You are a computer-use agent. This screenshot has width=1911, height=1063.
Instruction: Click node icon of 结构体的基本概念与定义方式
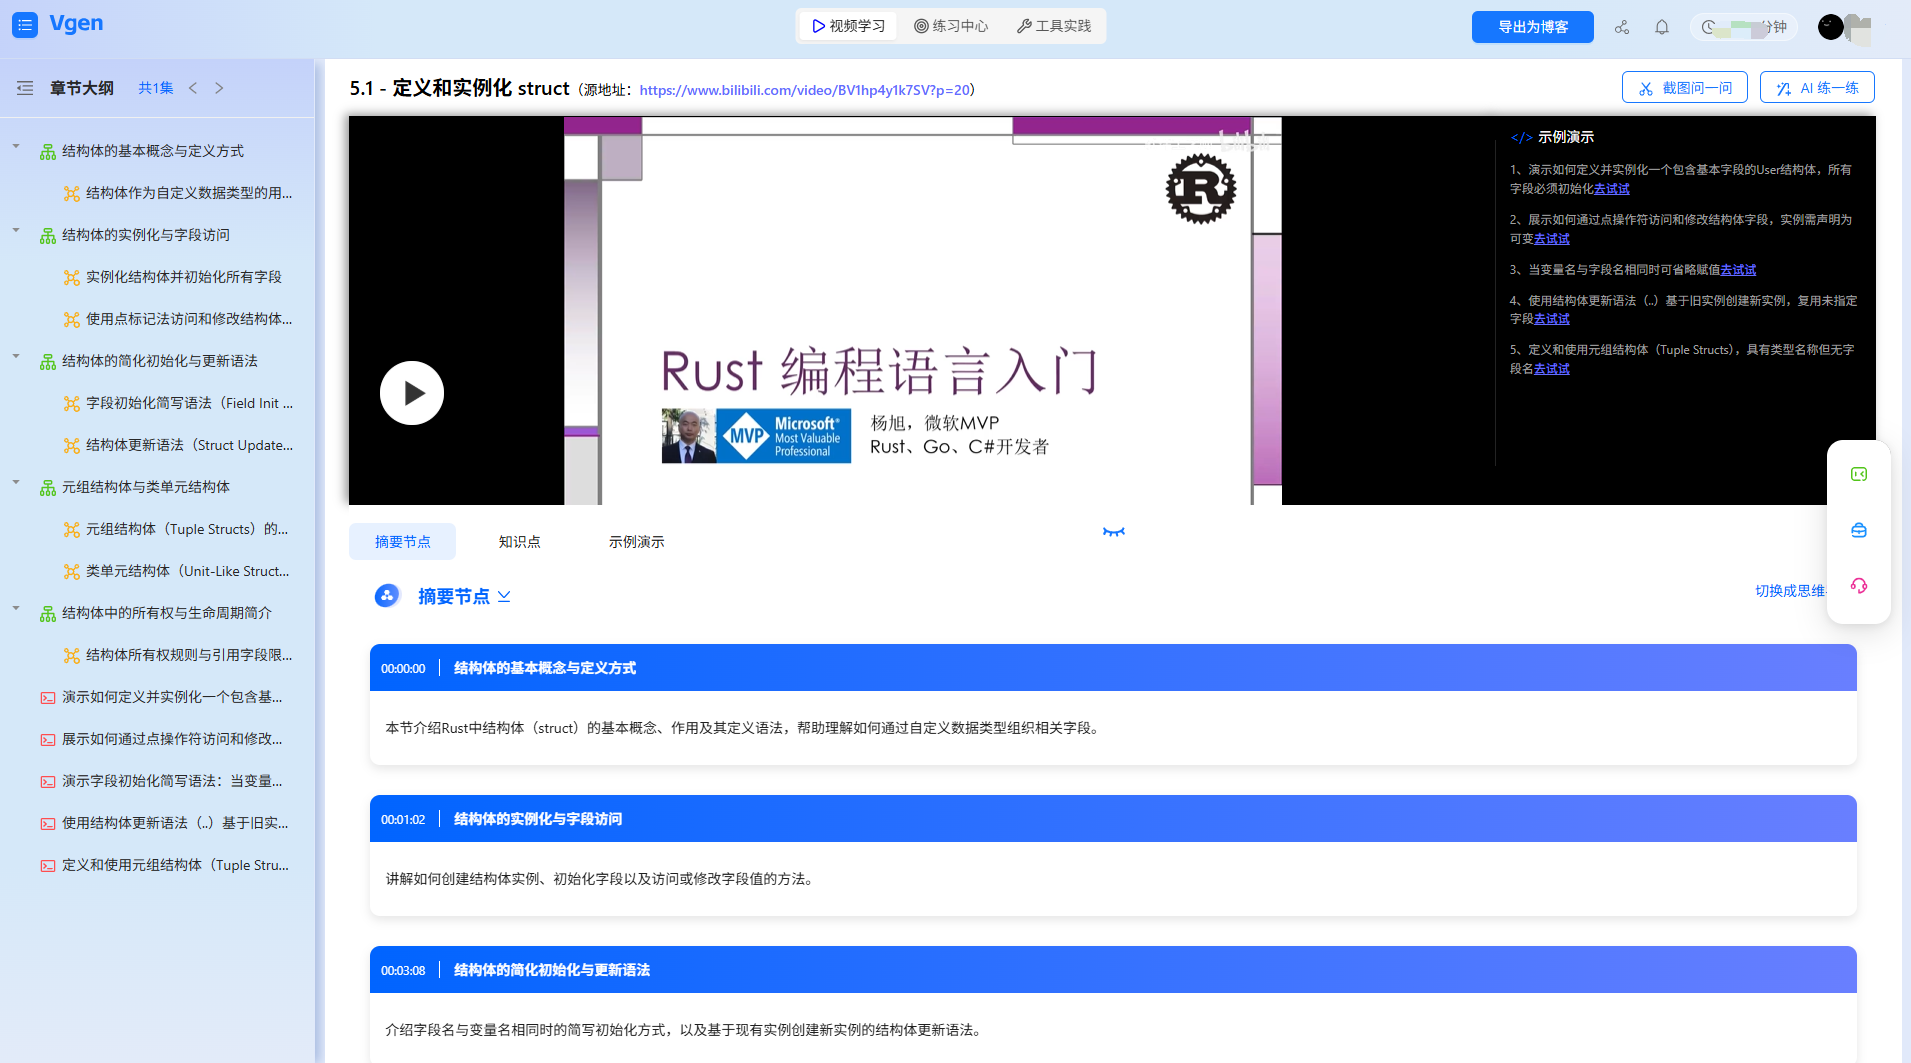[x=48, y=151]
